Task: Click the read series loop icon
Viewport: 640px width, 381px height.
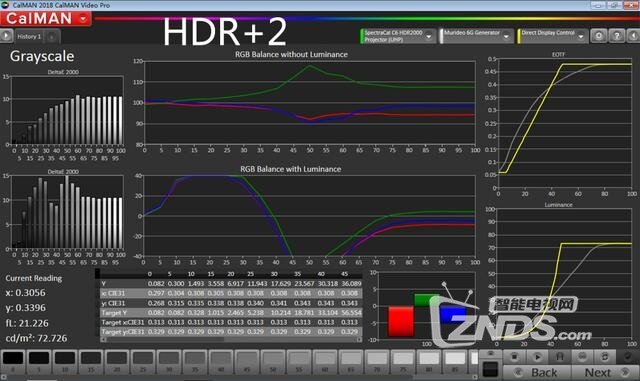Action: [x=560, y=356]
